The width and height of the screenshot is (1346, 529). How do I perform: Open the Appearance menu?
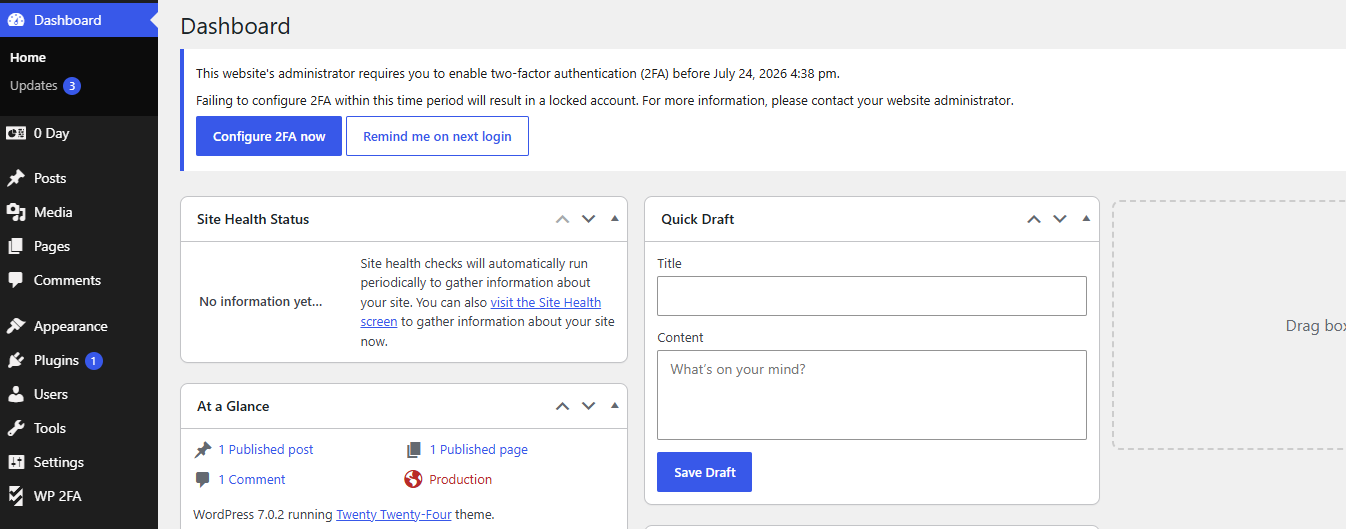click(79, 326)
